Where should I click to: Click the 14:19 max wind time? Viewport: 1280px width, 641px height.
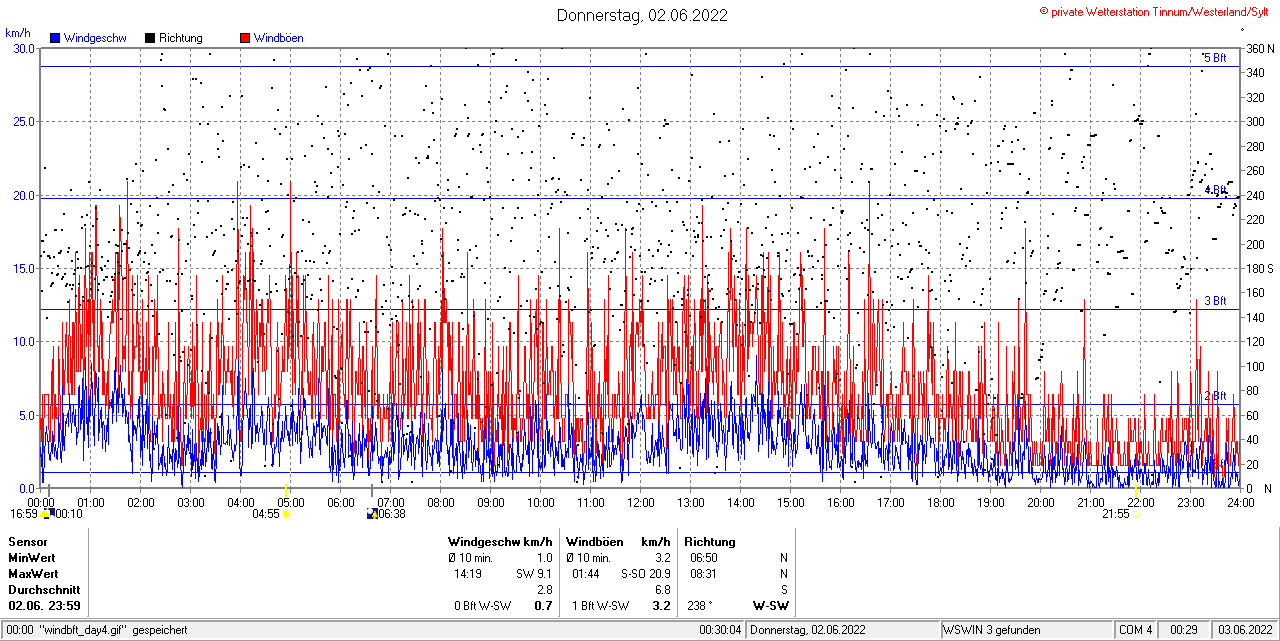tap(468, 574)
